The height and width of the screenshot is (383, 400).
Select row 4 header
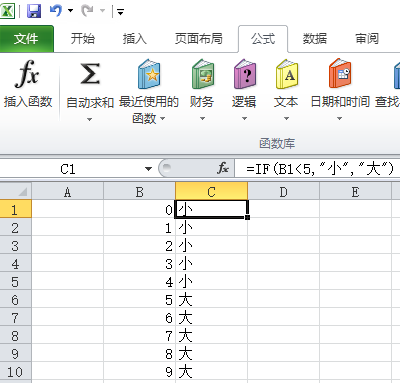click(16, 264)
